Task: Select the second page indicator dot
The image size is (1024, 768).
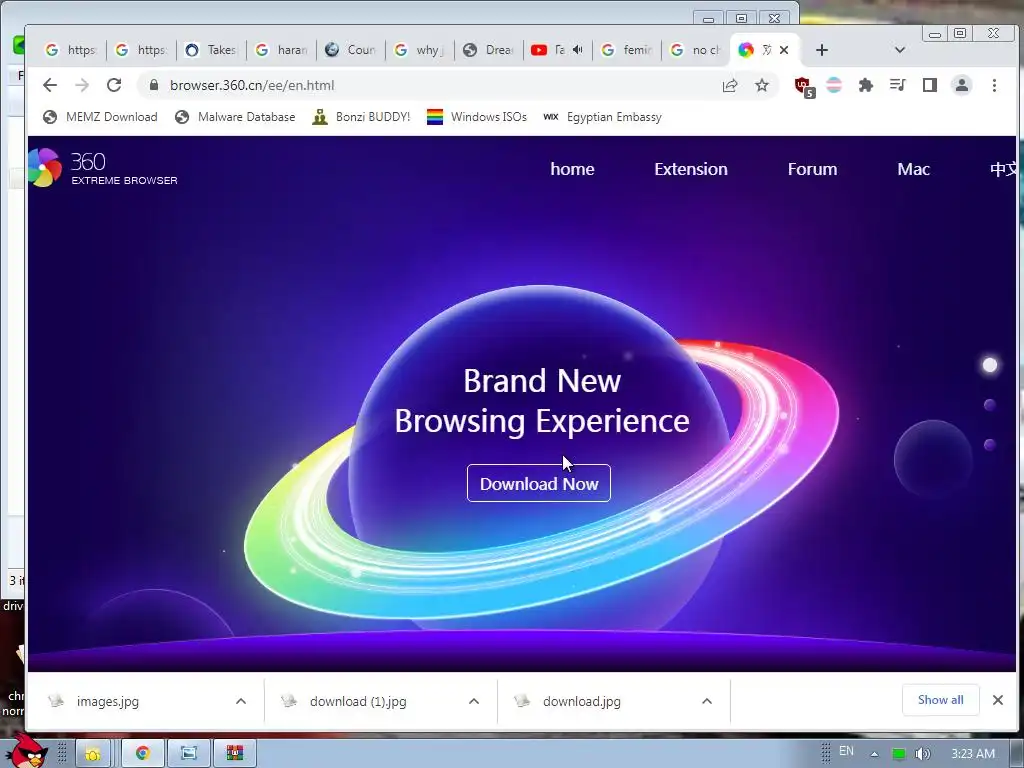Action: 990,405
